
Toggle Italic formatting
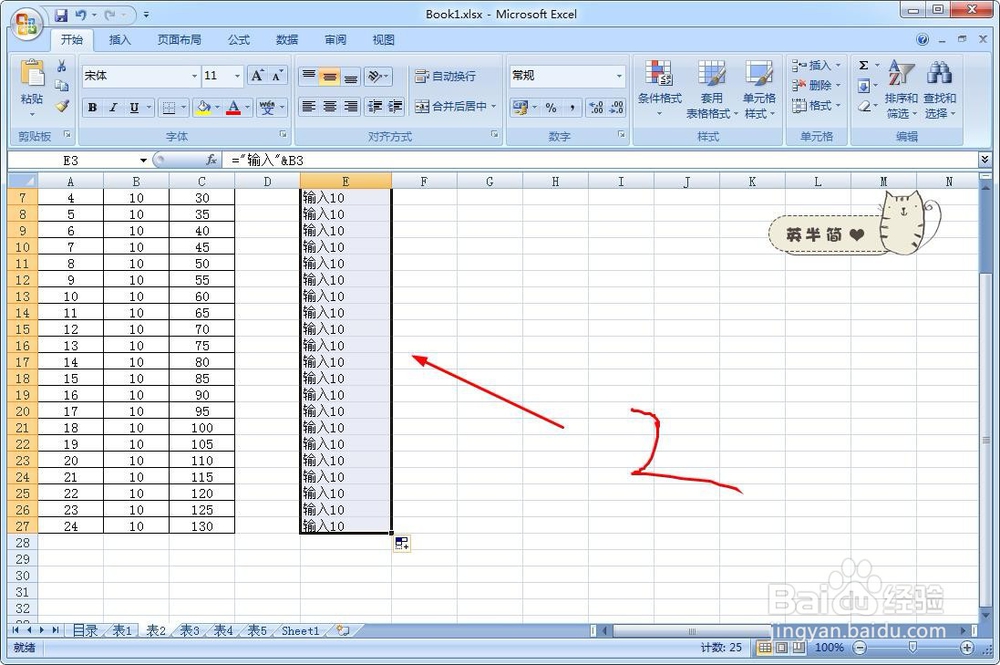[113, 107]
